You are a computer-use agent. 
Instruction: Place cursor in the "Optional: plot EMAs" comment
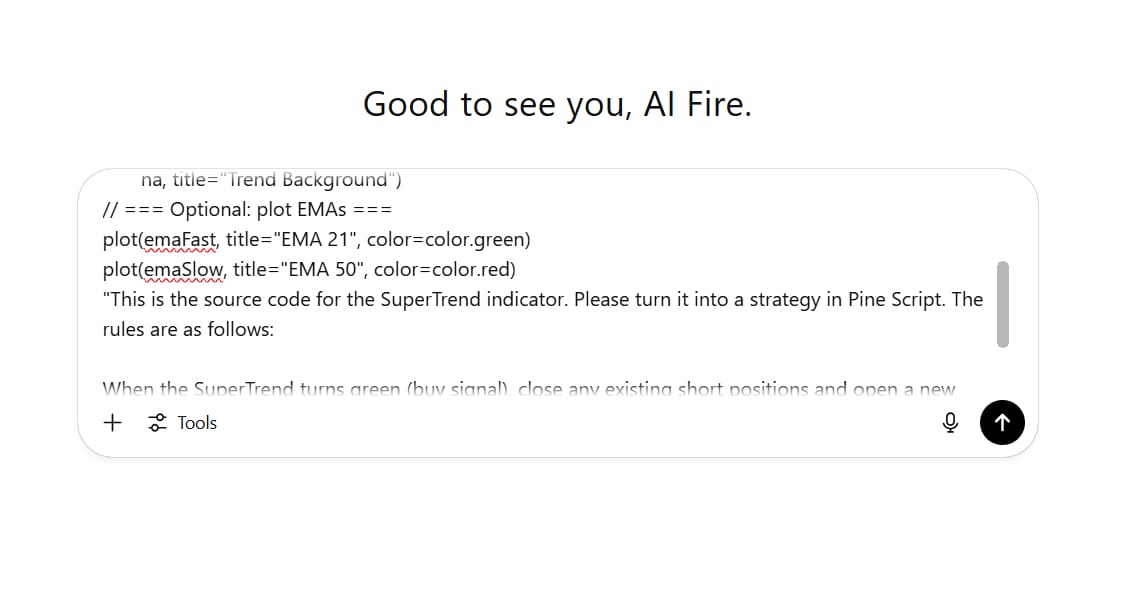pyautogui.click(x=258, y=210)
